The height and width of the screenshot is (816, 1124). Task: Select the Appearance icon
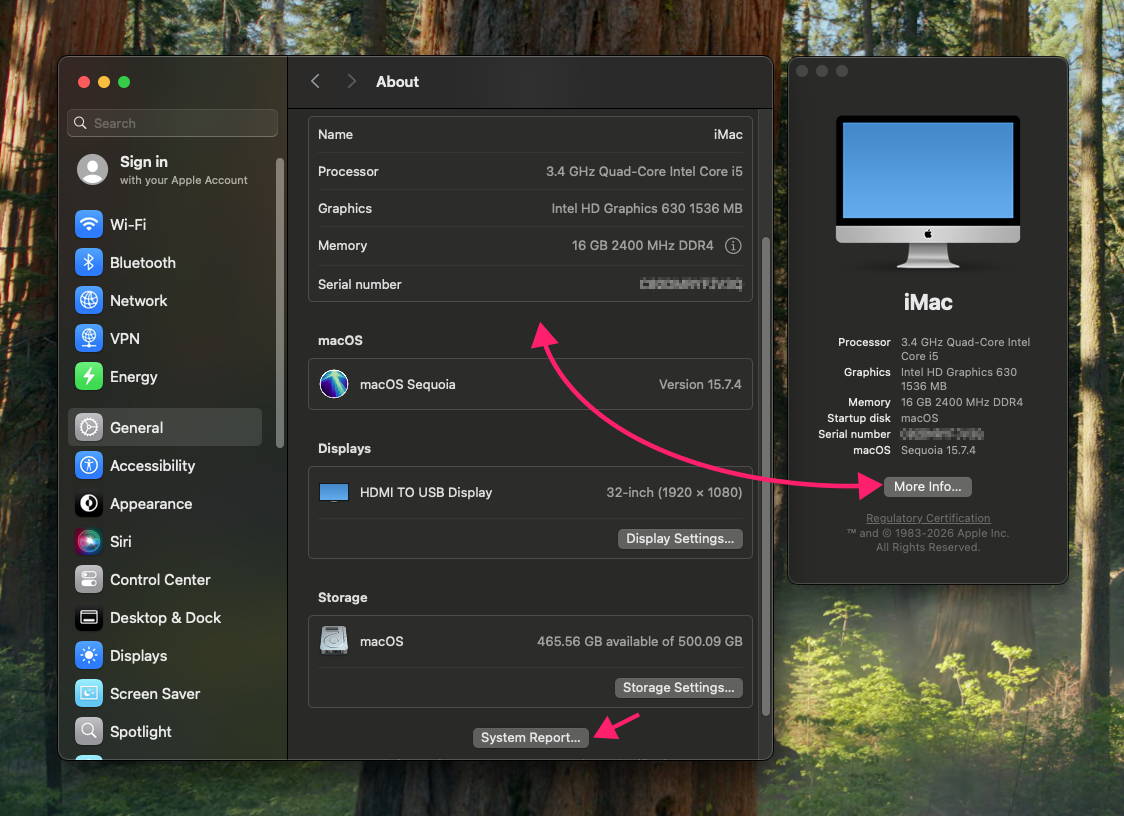click(x=89, y=503)
